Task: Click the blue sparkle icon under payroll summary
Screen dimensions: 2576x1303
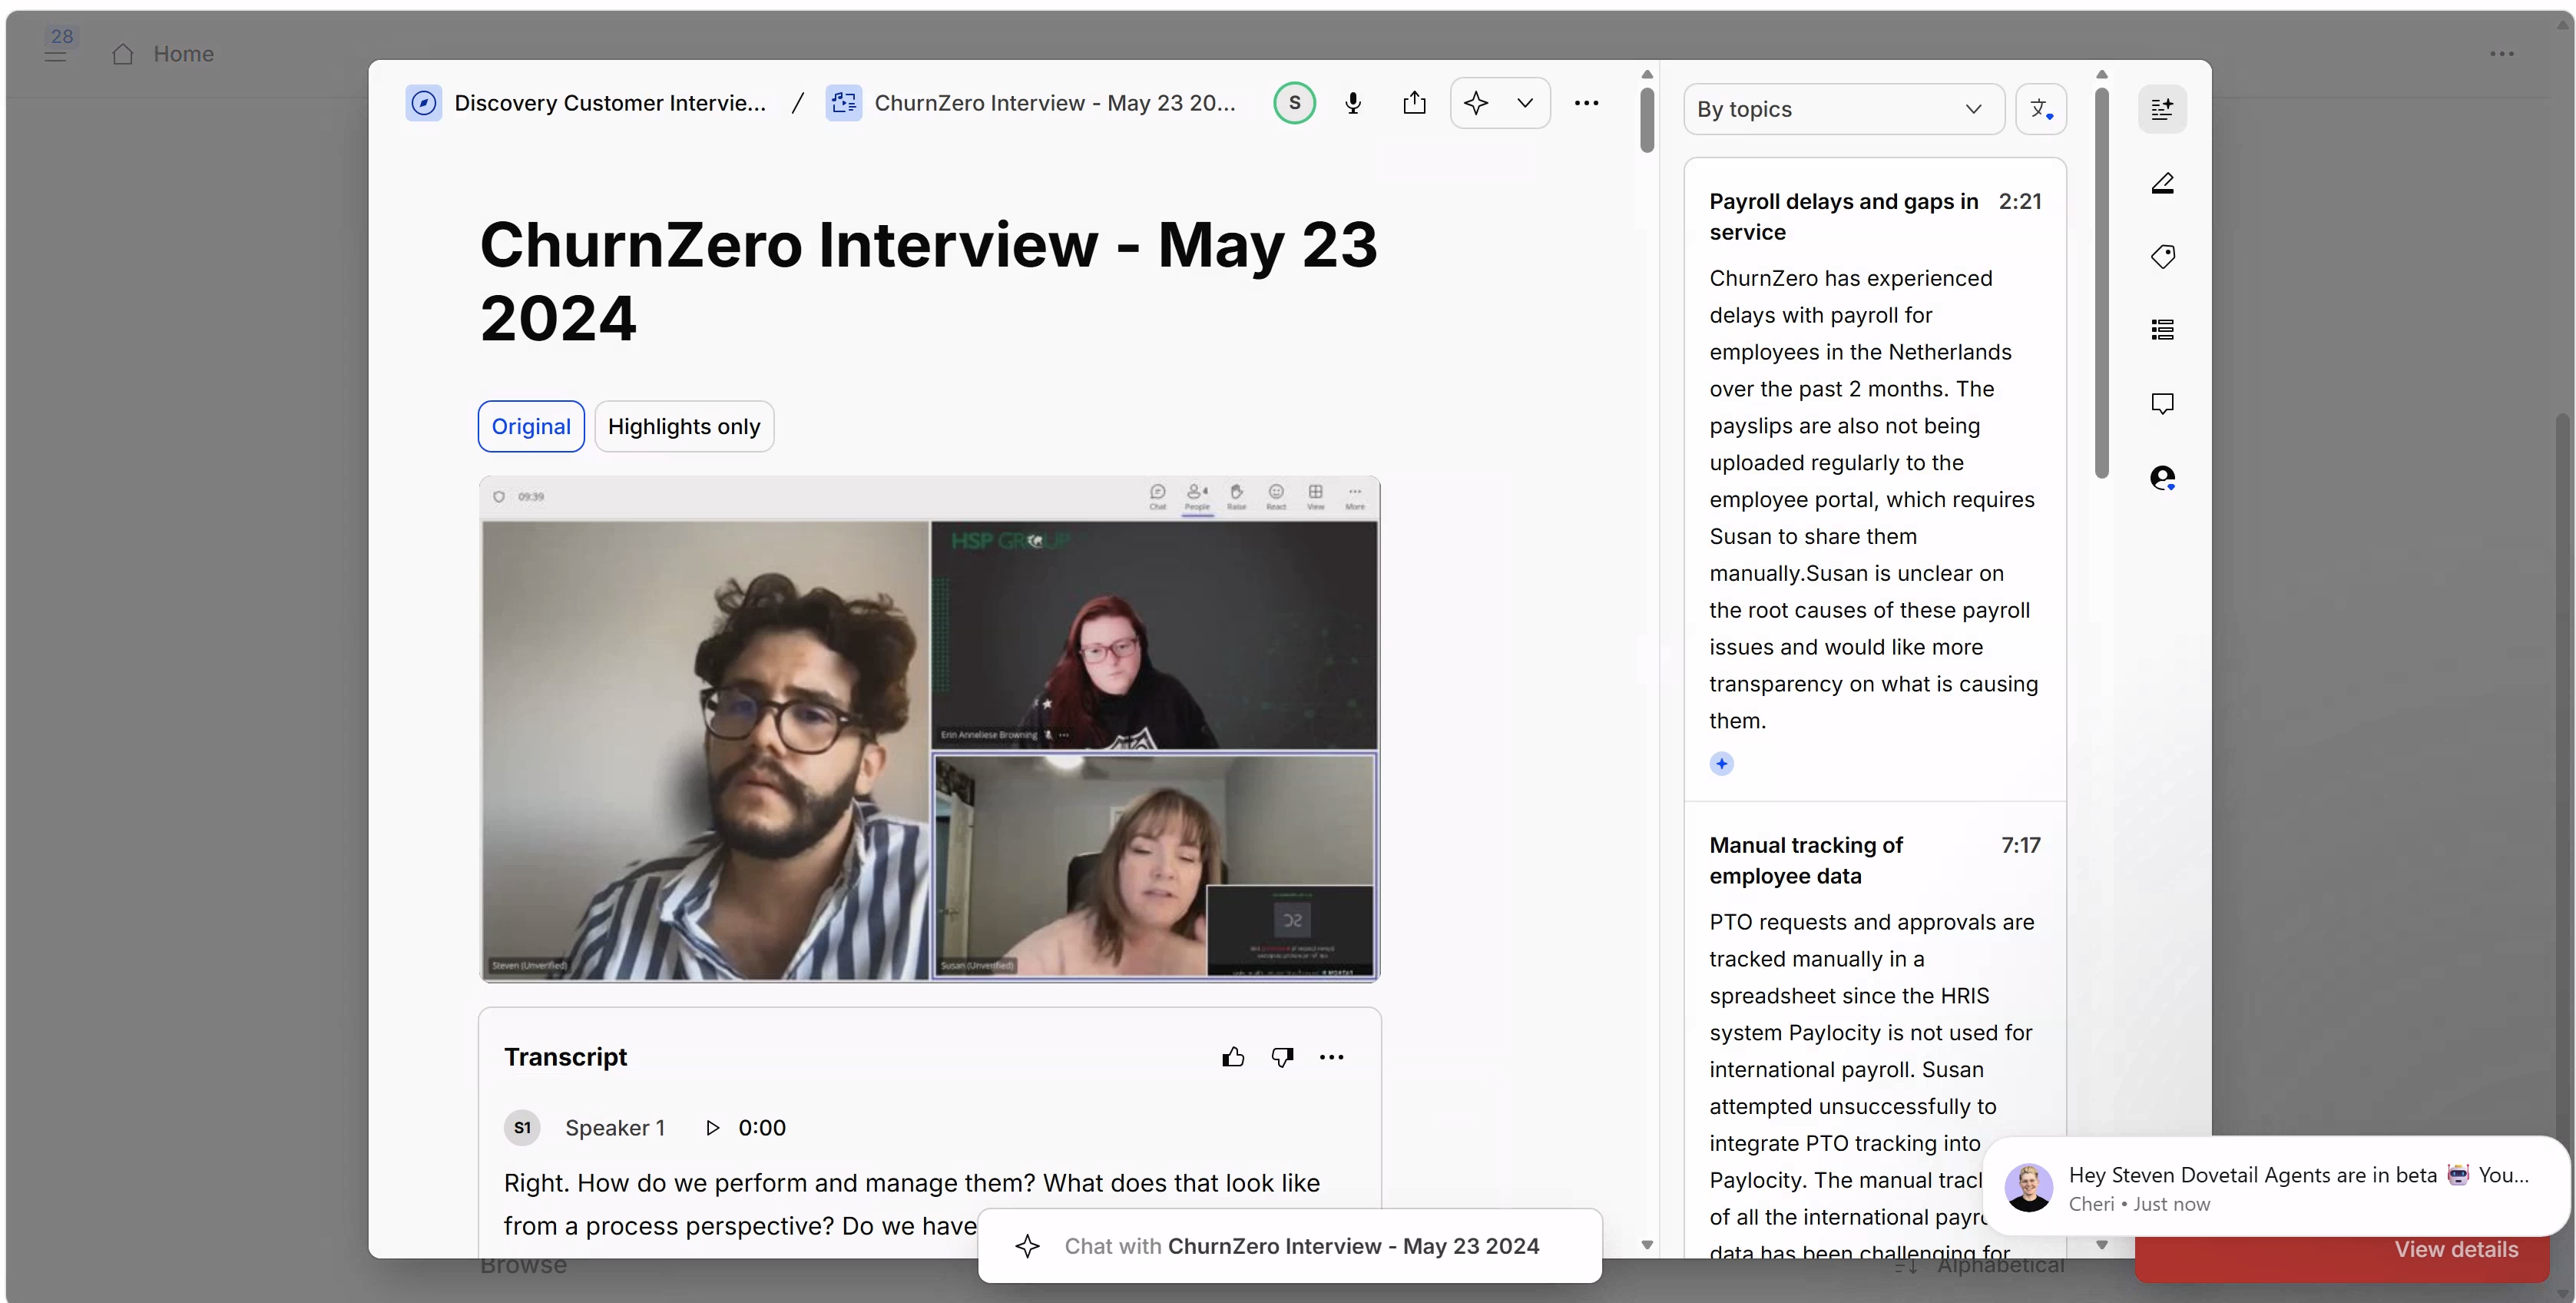Action: point(1721,764)
